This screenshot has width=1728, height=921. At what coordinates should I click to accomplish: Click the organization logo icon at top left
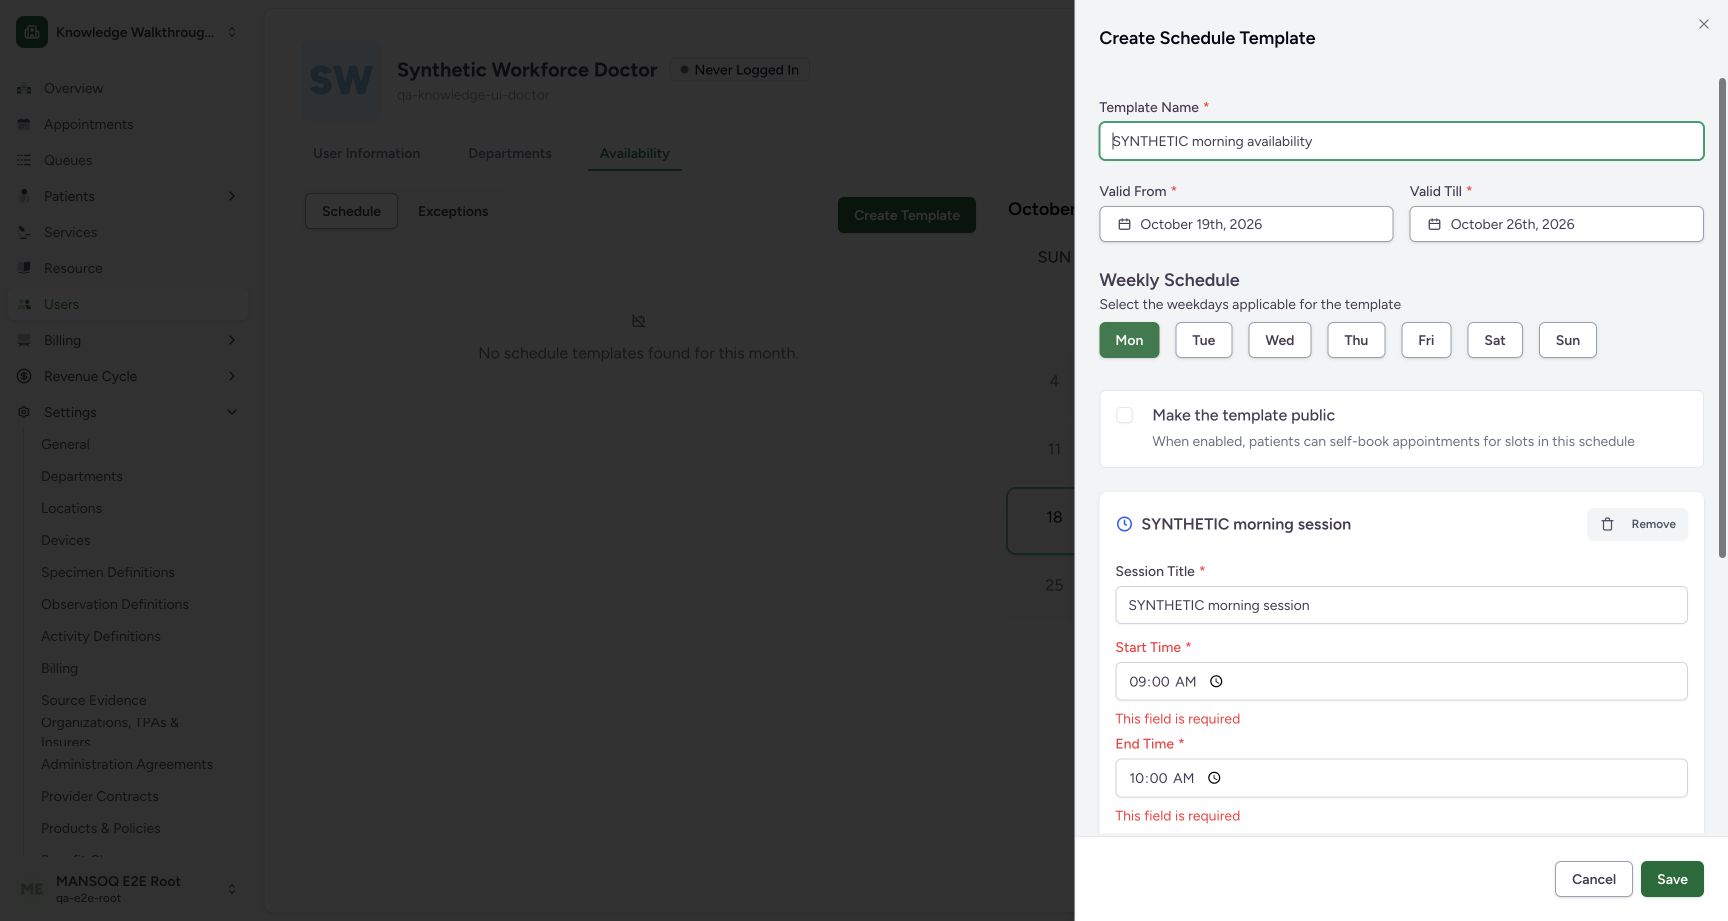32,32
